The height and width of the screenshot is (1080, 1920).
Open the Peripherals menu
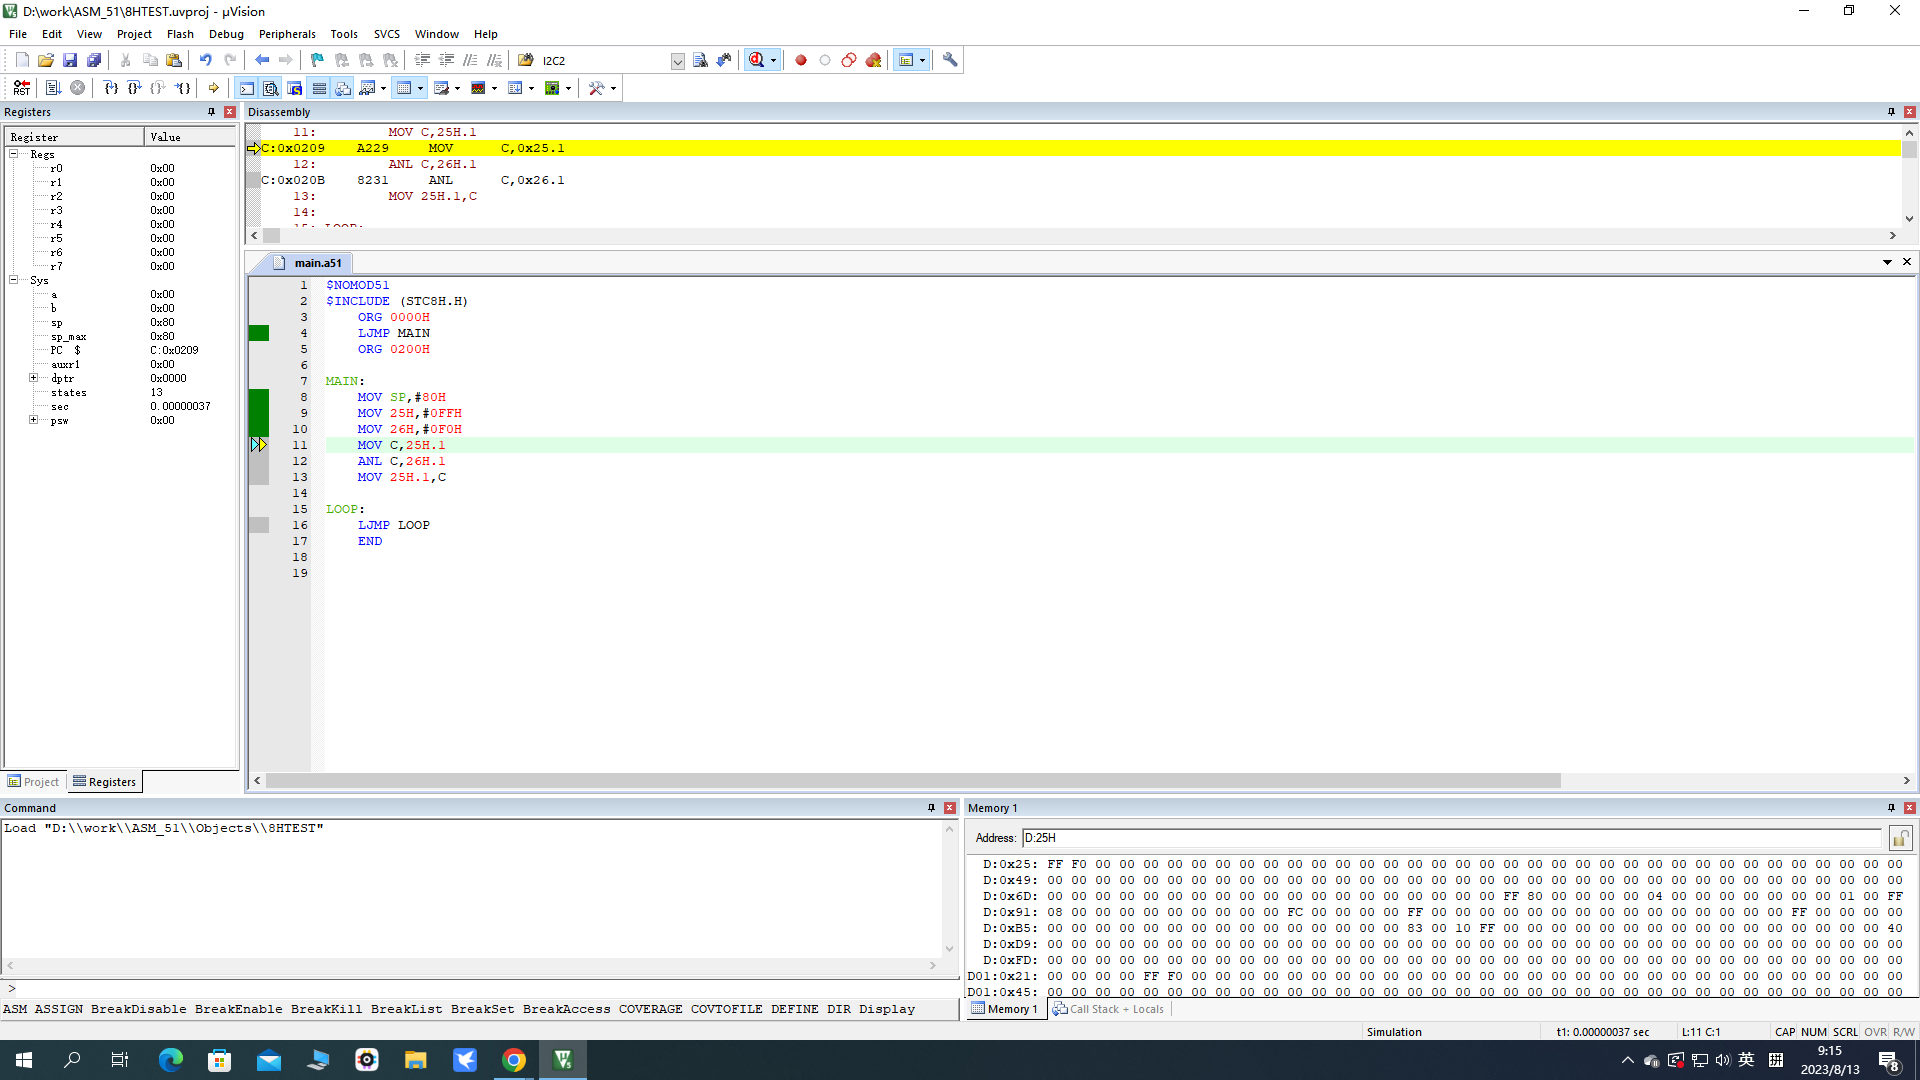(x=286, y=34)
